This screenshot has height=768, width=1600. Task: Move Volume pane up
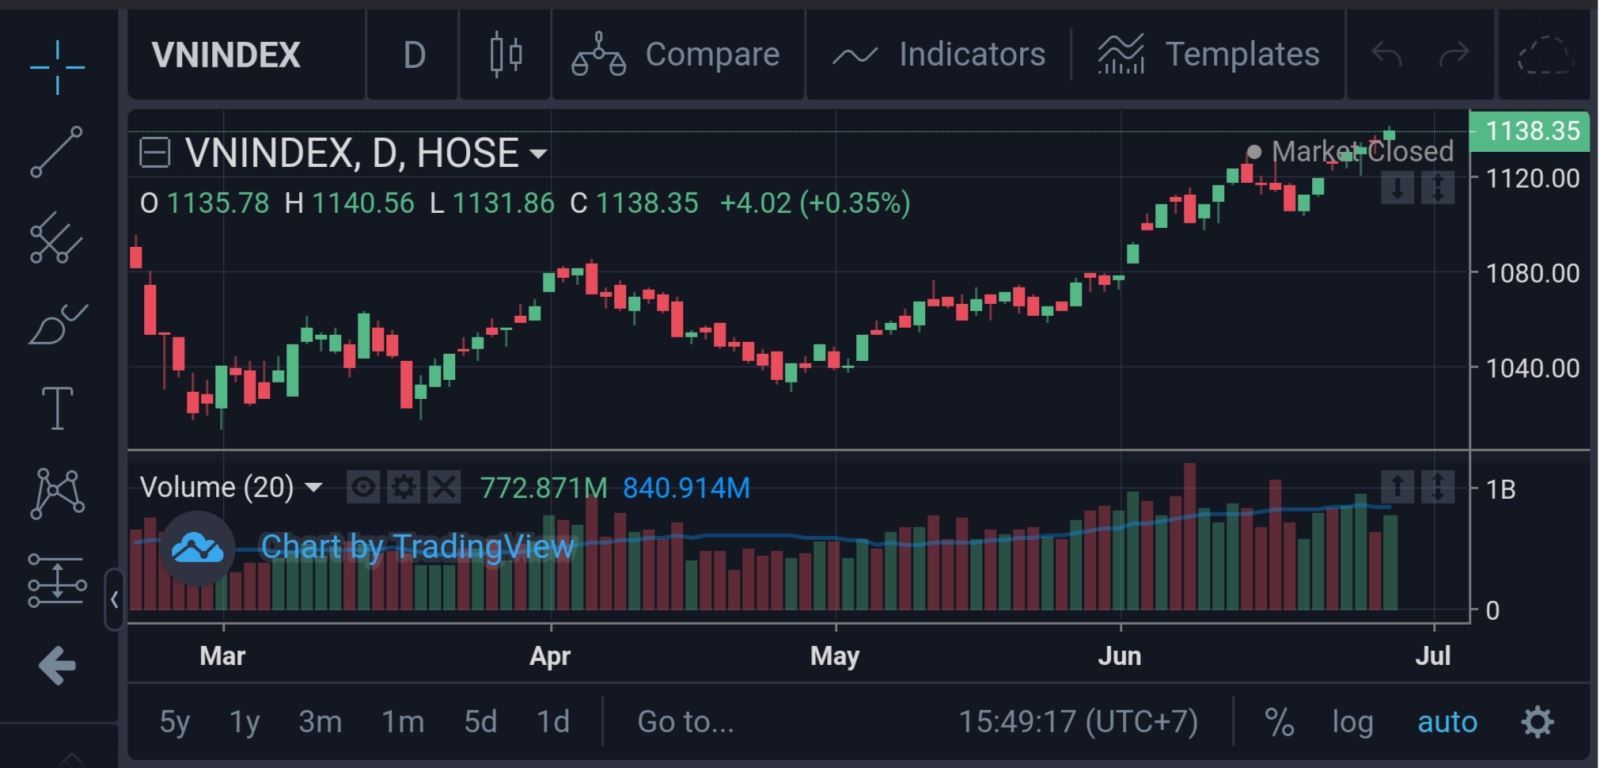coord(1397,487)
